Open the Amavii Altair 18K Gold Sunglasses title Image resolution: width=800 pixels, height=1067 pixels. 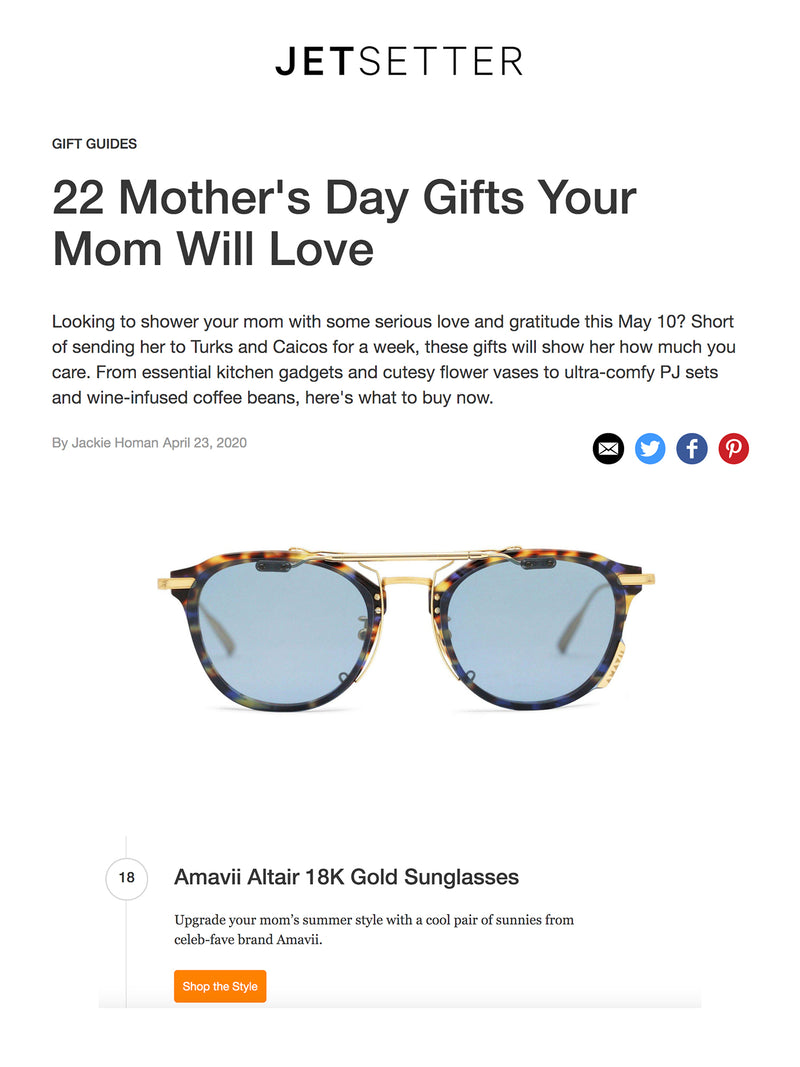pyautogui.click(x=346, y=878)
